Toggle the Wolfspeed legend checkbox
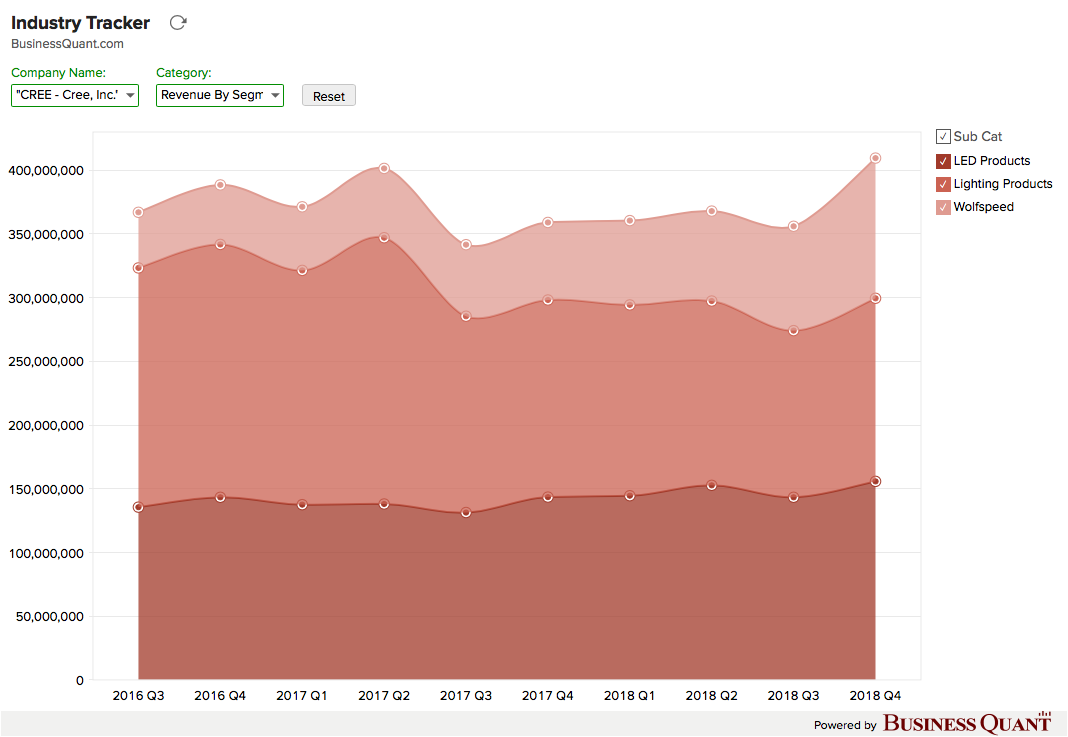 943,208
